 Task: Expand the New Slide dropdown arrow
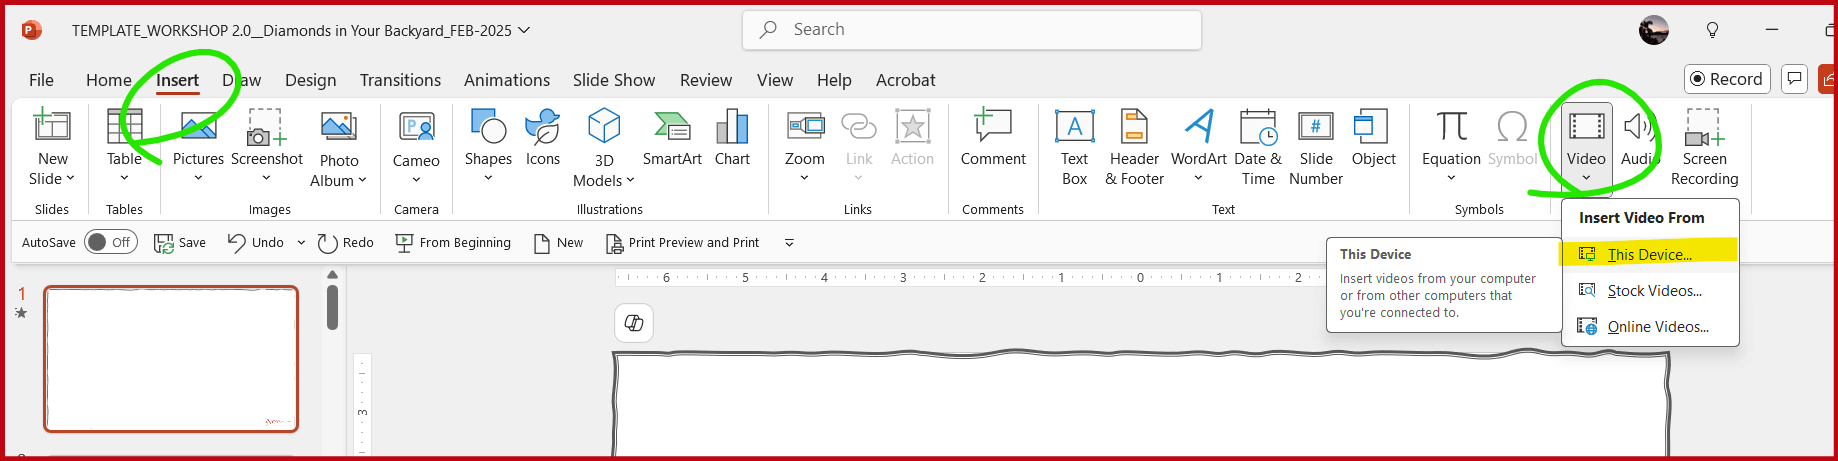pyautogui.click(x=70, y=179)
